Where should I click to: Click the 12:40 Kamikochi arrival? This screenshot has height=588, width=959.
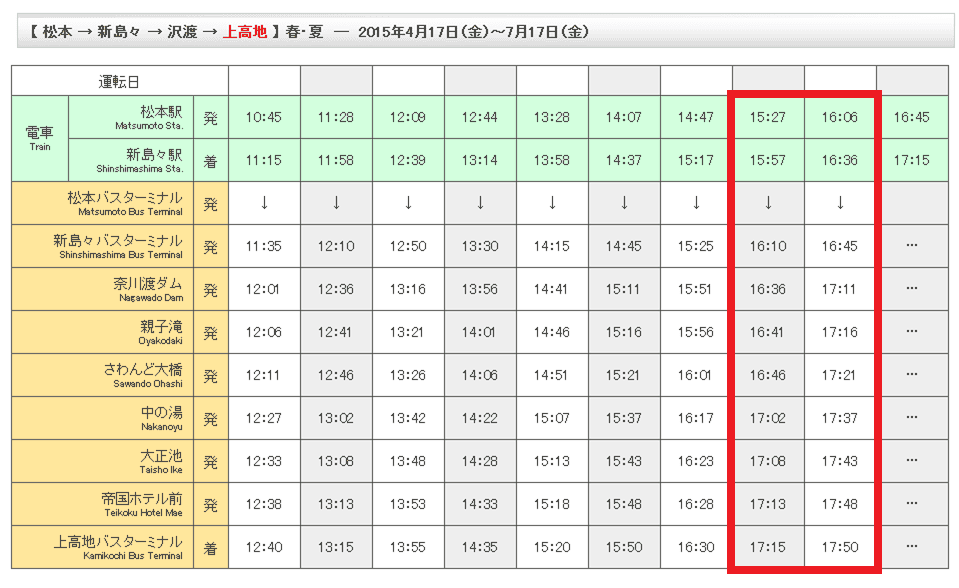[x=264, y=547]
